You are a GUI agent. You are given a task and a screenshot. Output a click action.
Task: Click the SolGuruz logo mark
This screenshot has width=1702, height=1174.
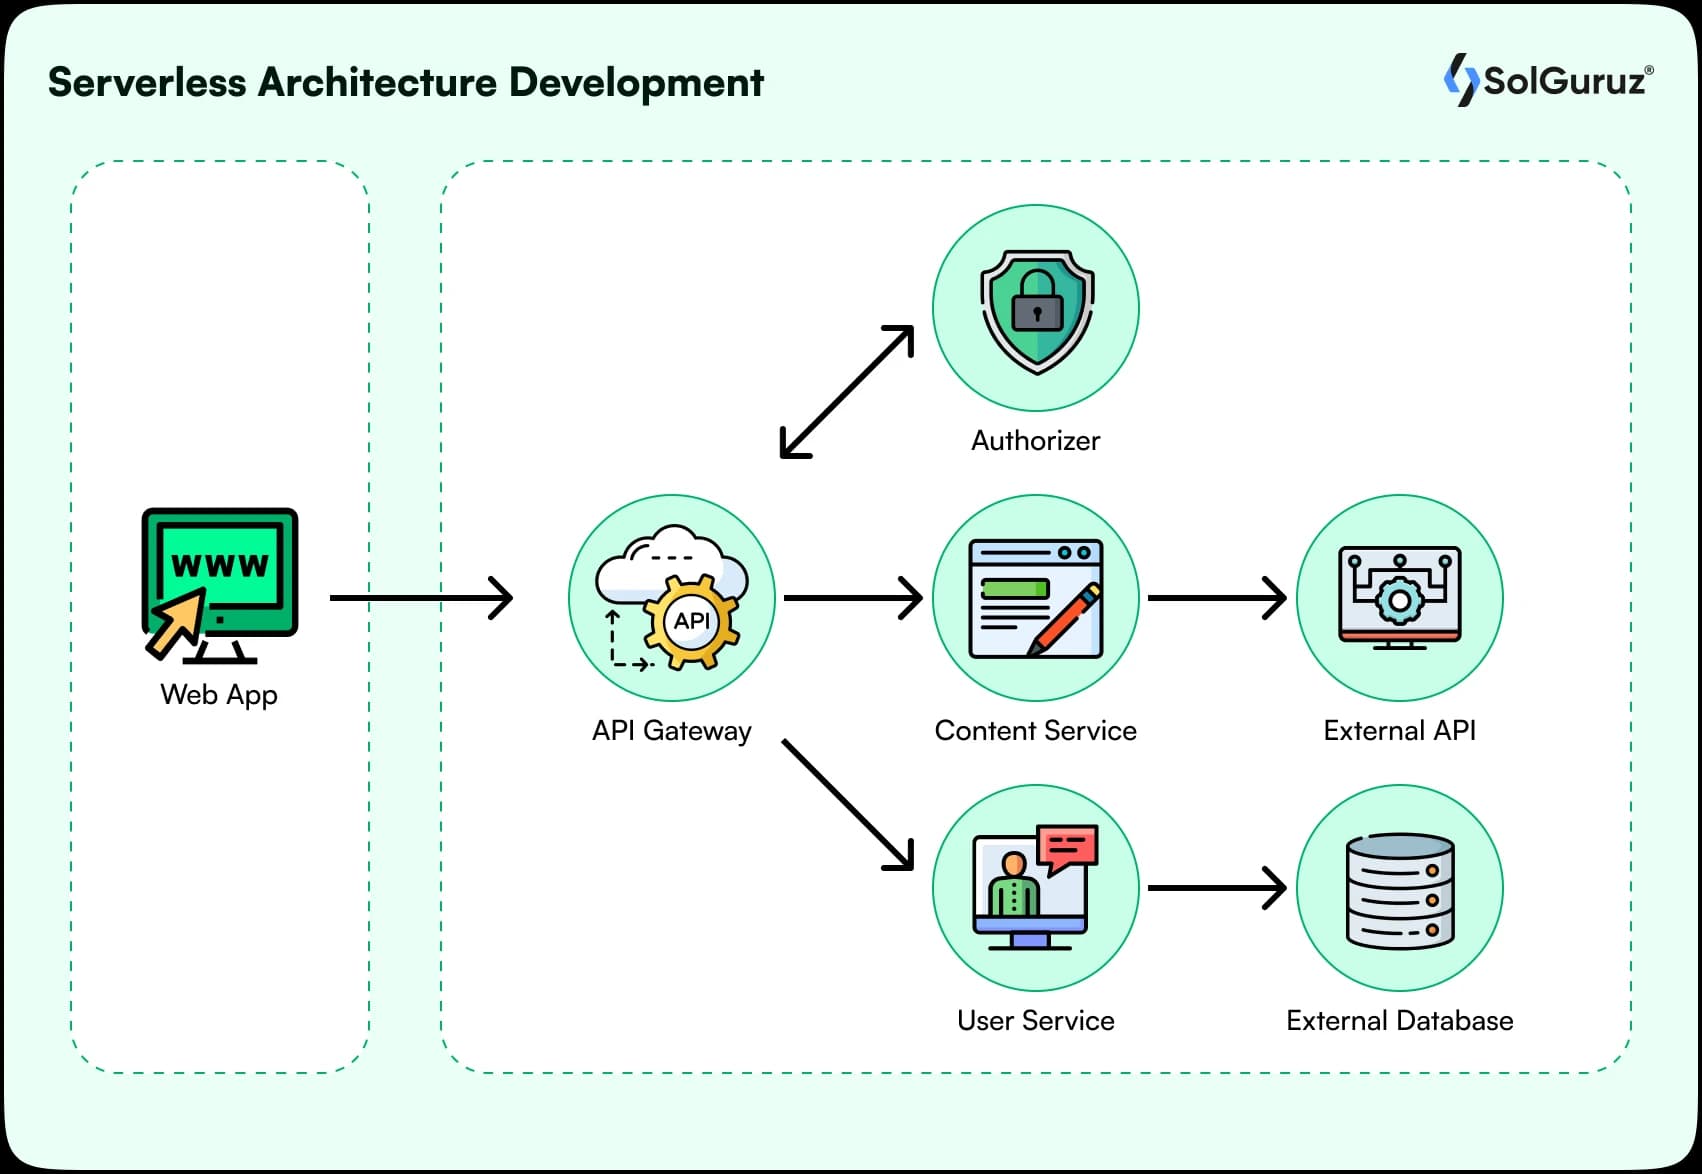[1461, 80]
